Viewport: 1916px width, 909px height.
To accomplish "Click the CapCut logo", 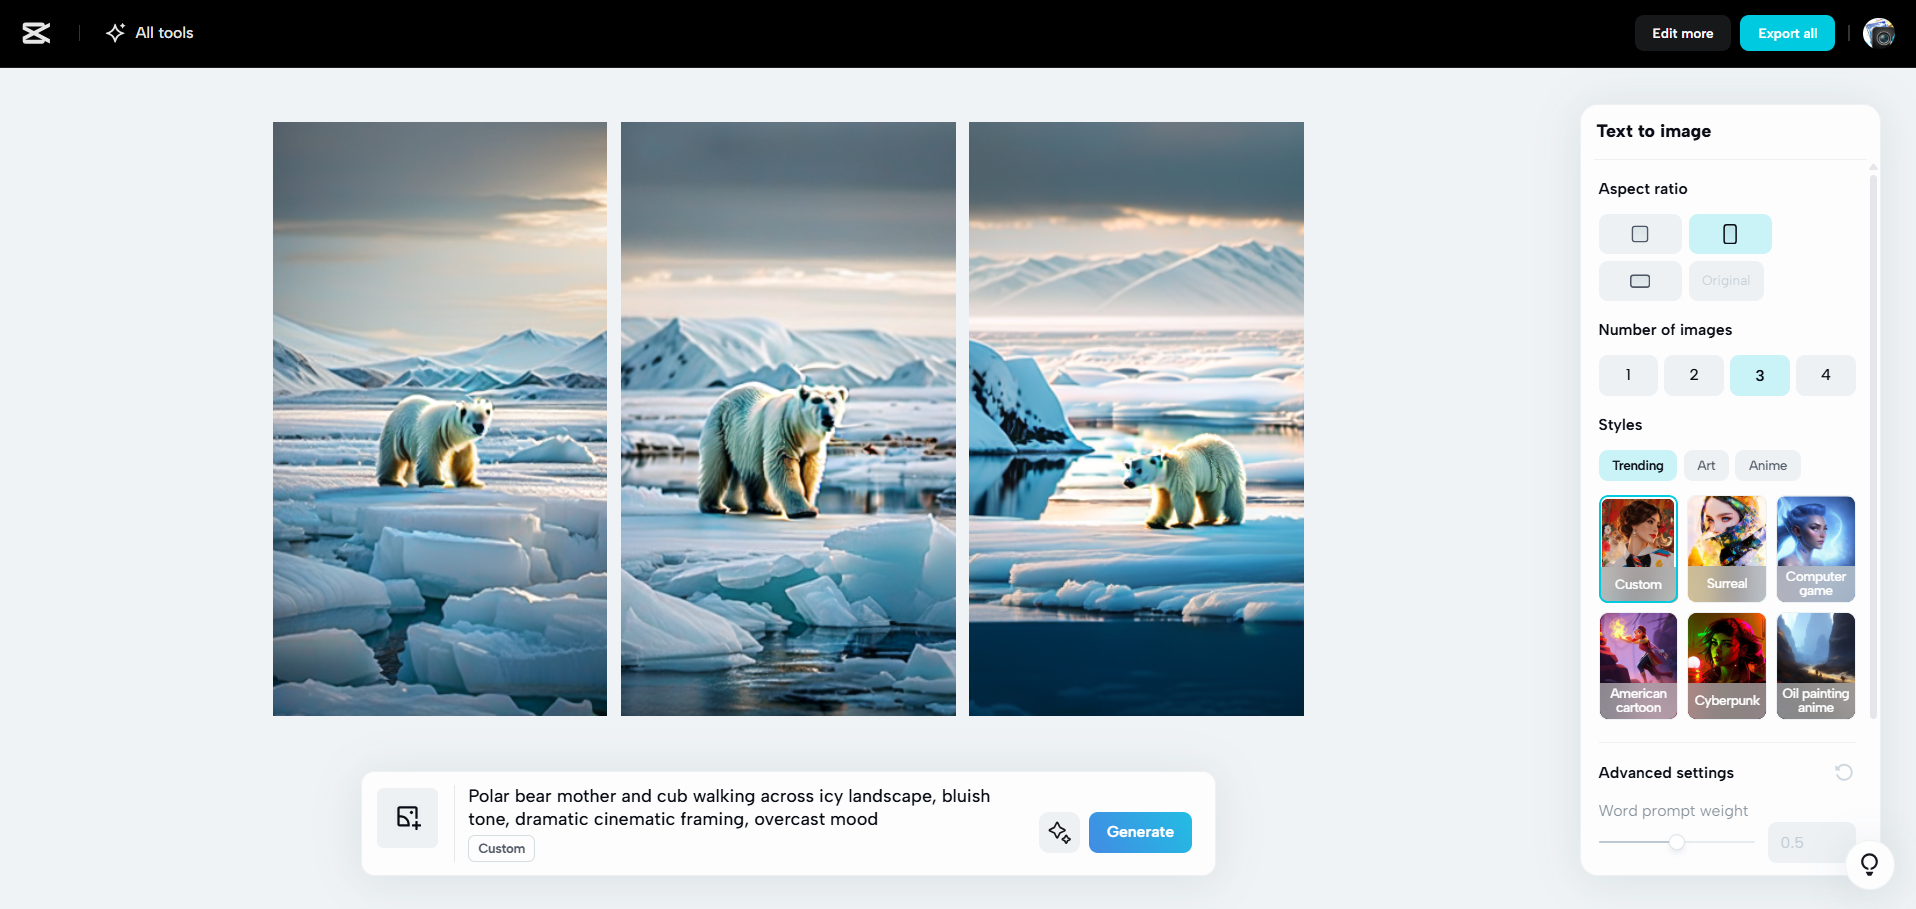I will pyautogui.click(x=36, y=33).
